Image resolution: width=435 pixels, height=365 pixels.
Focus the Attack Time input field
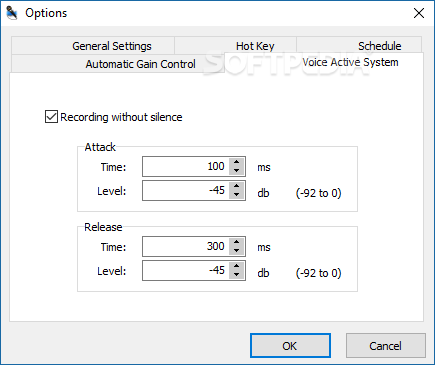(186, 166)
